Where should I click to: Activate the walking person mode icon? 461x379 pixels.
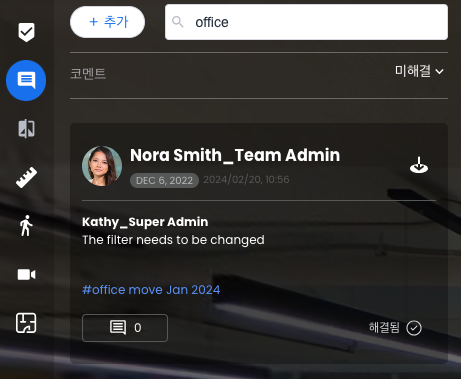click(26, 226)
